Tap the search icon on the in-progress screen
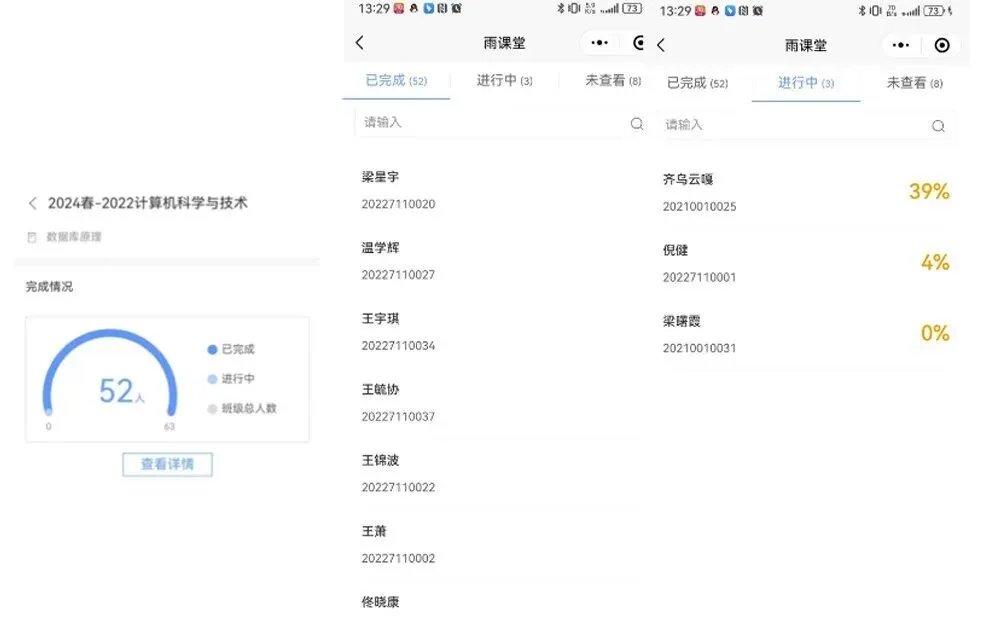This screenshot has width=1004, height=619. click(938, 126)
